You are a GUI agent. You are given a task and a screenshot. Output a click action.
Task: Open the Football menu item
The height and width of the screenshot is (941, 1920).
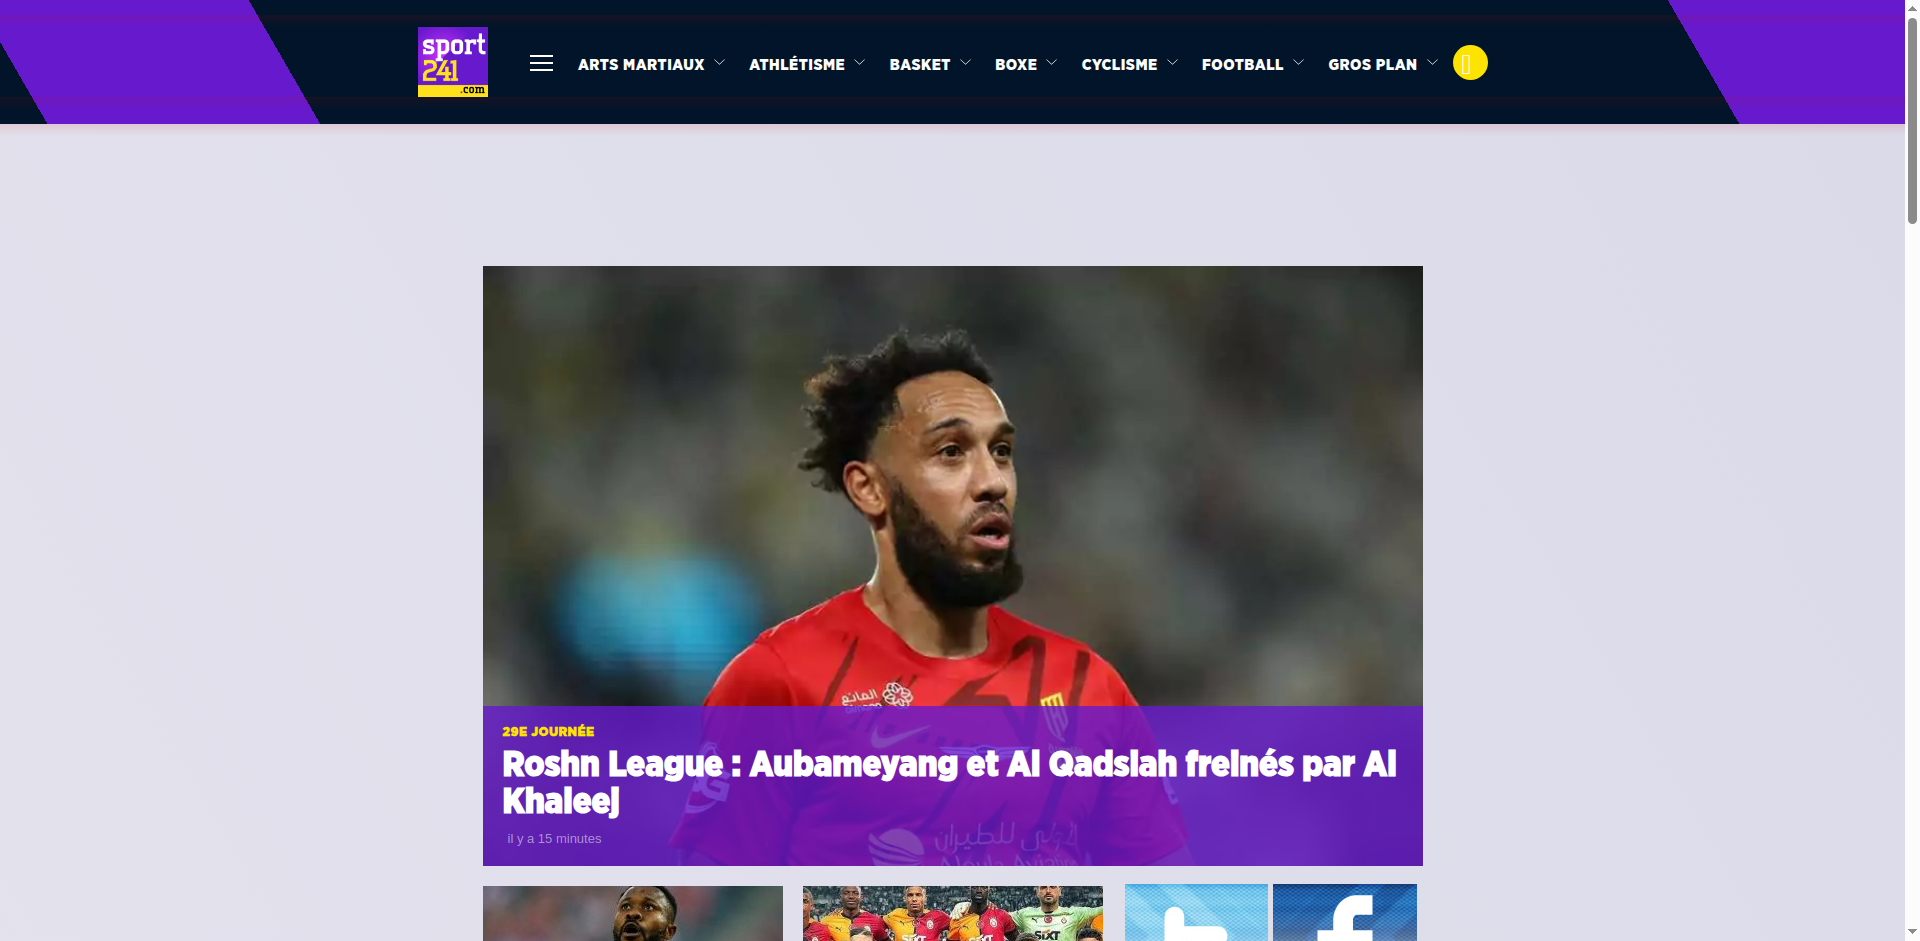click(x=1242, y=64)
